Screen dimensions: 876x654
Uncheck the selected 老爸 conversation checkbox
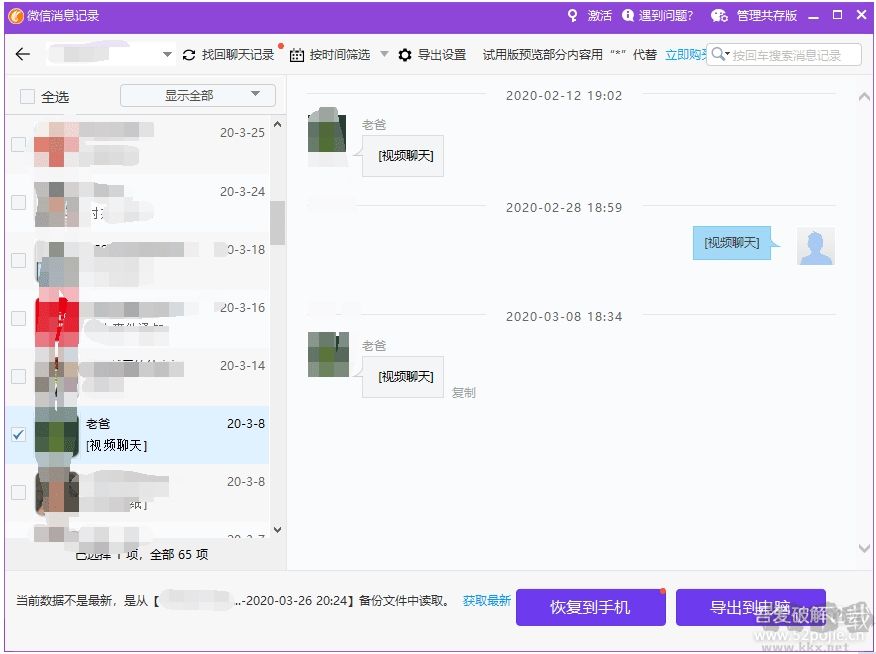(17, 434)
